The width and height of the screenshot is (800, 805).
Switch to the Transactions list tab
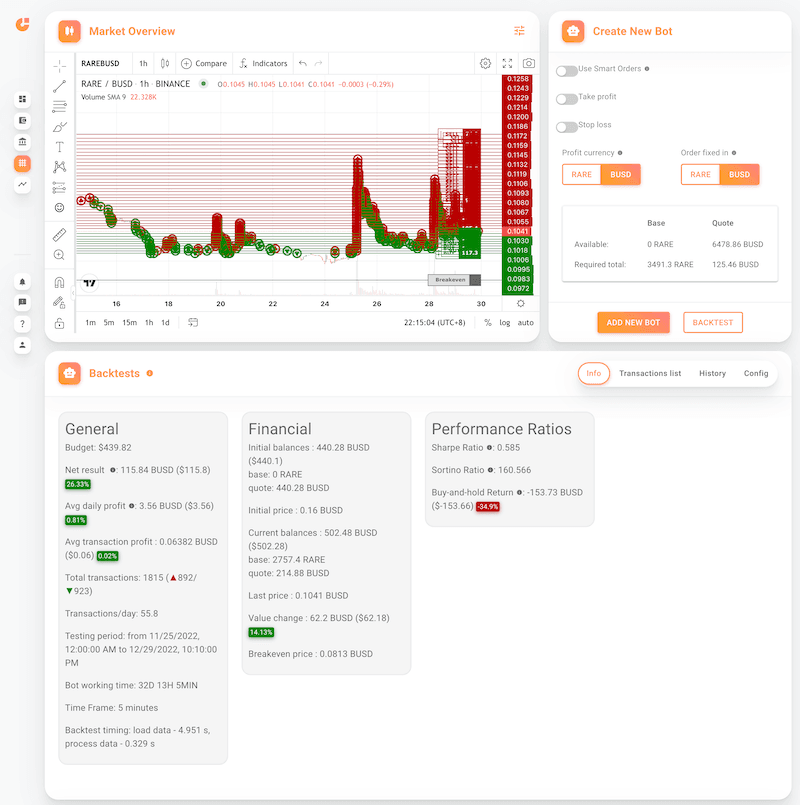point(650,373)
